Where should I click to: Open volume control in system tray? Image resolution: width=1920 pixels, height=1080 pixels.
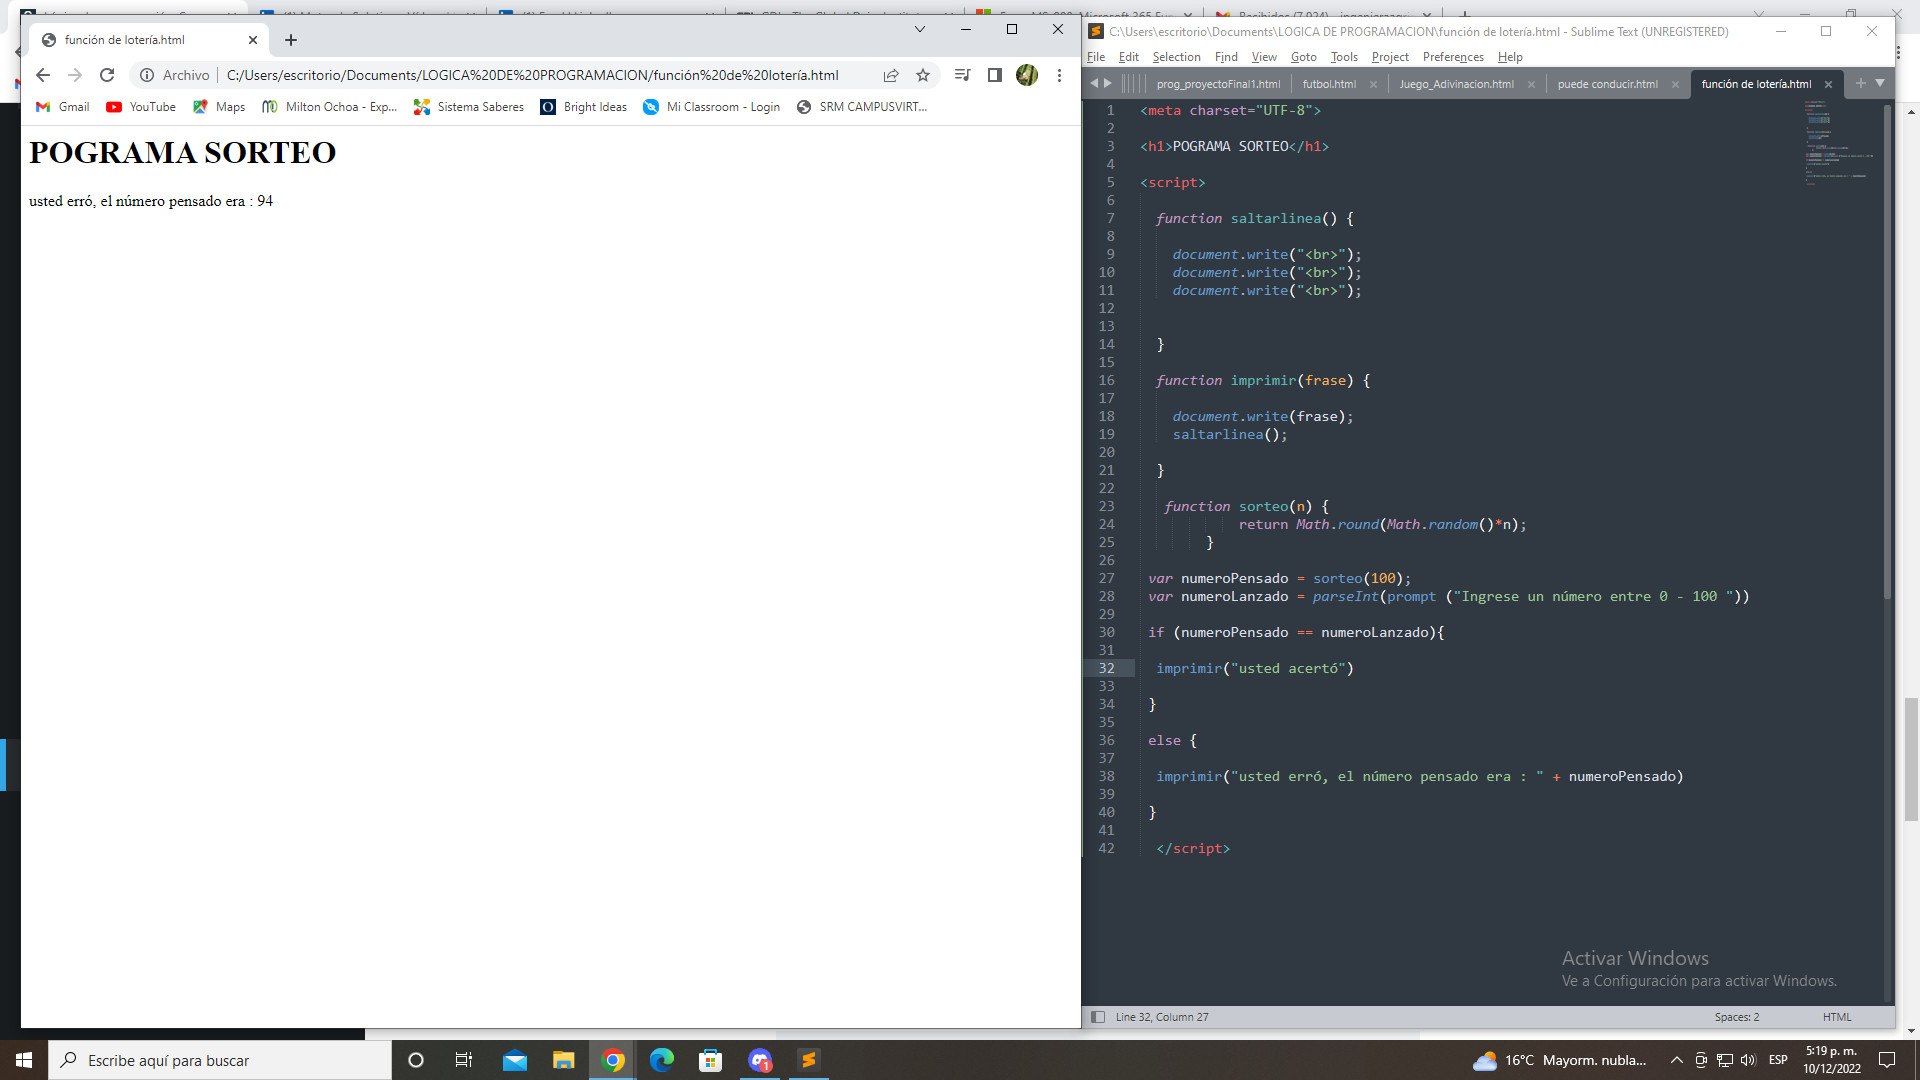[1748, 1060]
